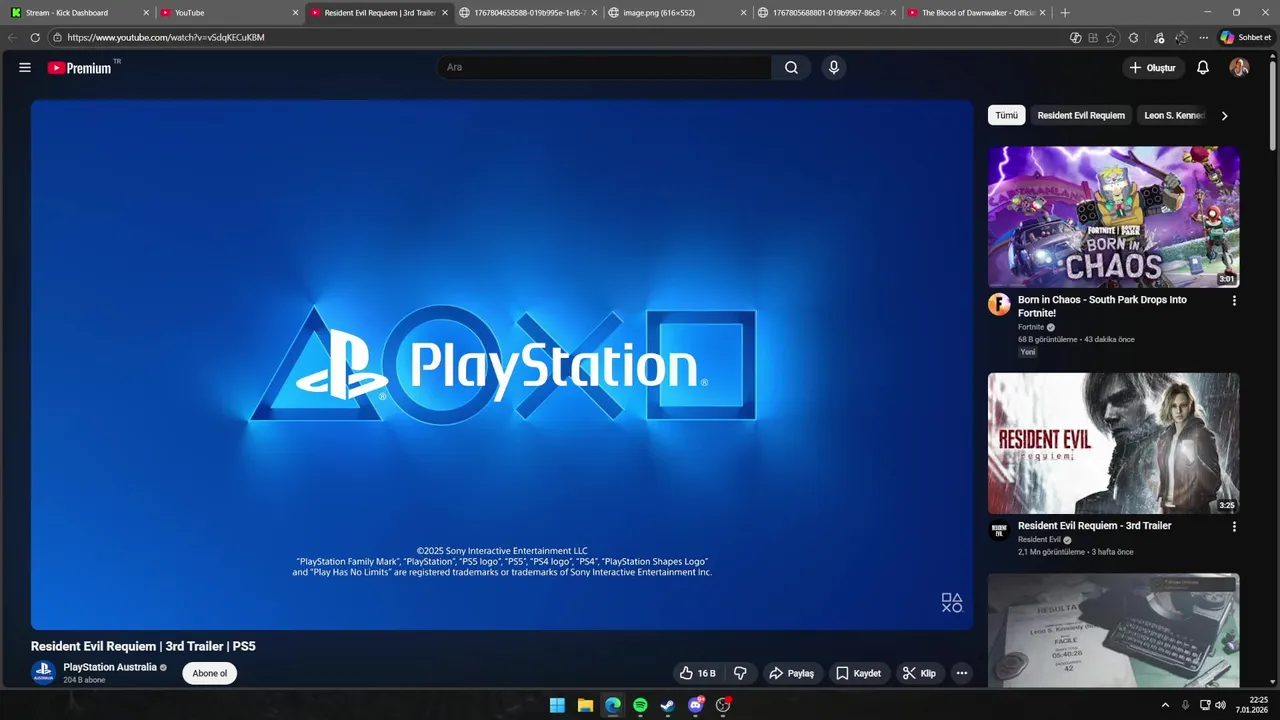The width and height of the screenshot is (1280, 720).
Task: Click the PlayStation shapes watermark in player
Action: 952,602
